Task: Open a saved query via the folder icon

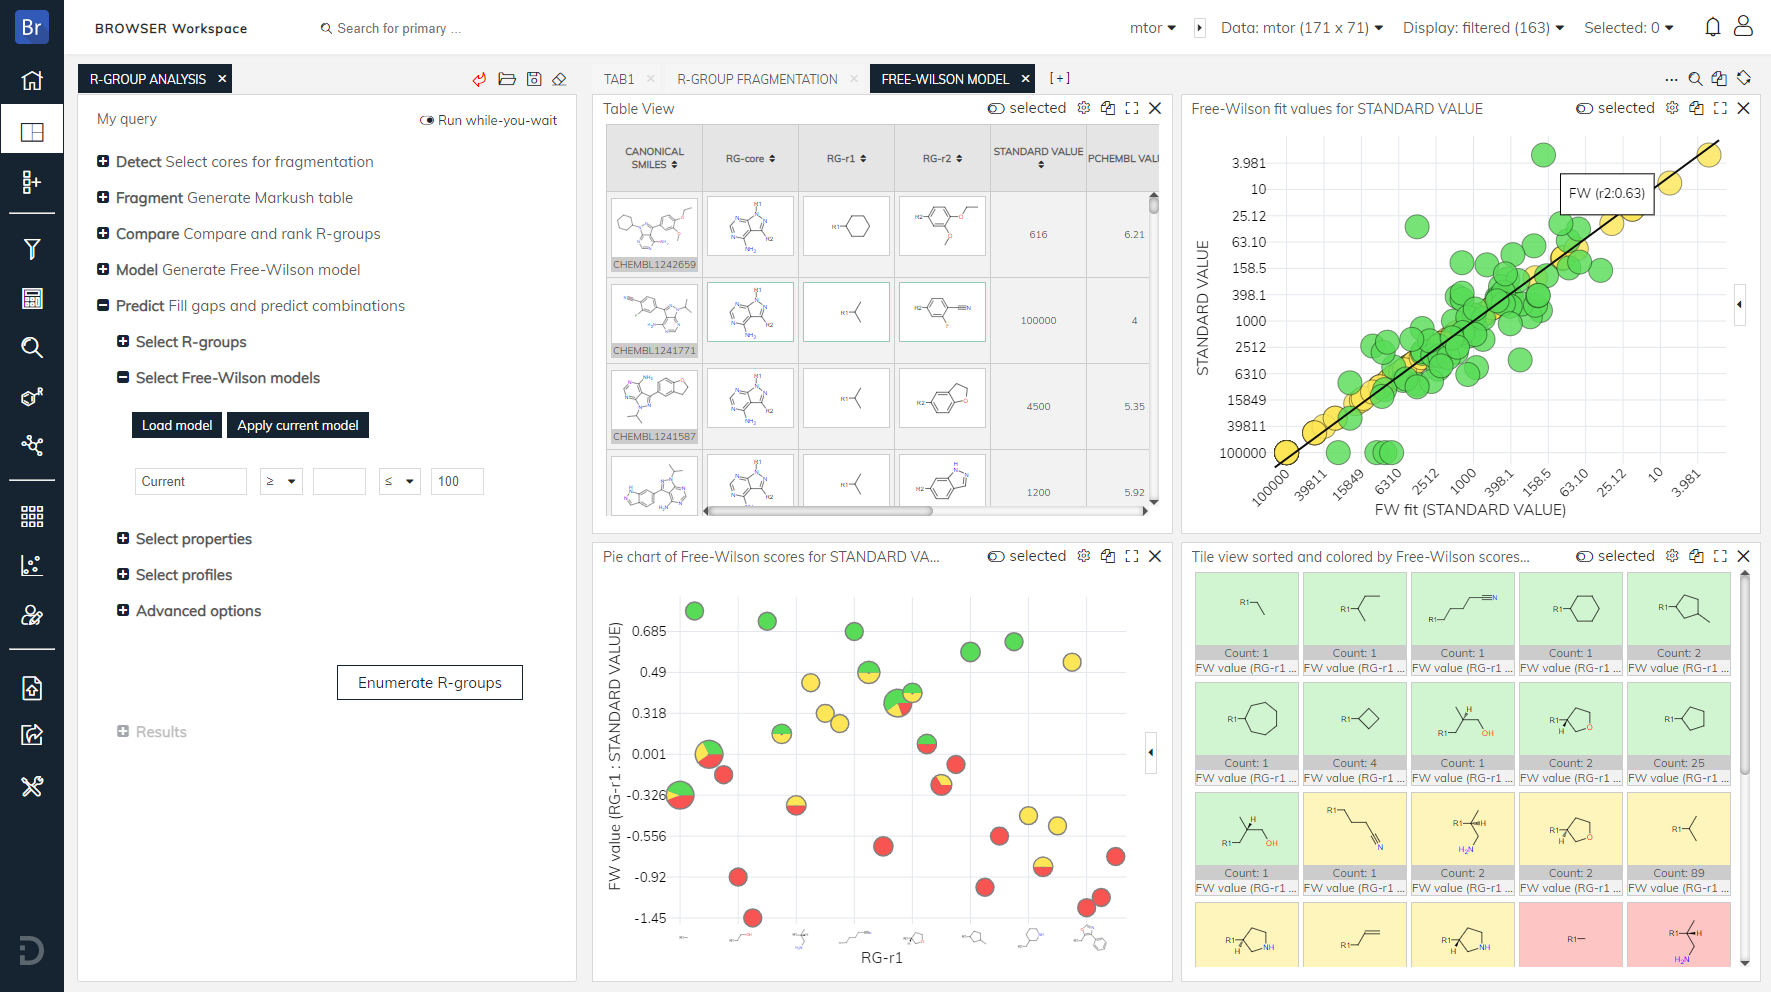Action: (507, 78)
